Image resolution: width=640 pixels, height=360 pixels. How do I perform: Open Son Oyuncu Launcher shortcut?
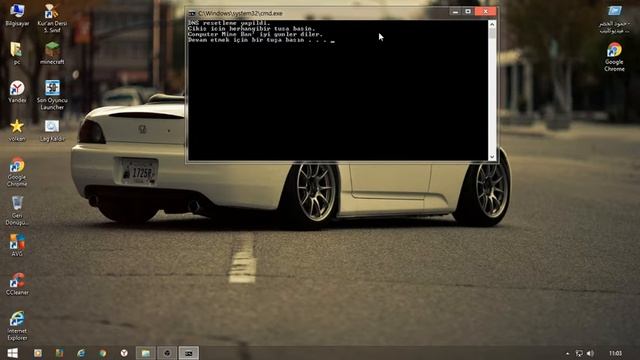52,95
